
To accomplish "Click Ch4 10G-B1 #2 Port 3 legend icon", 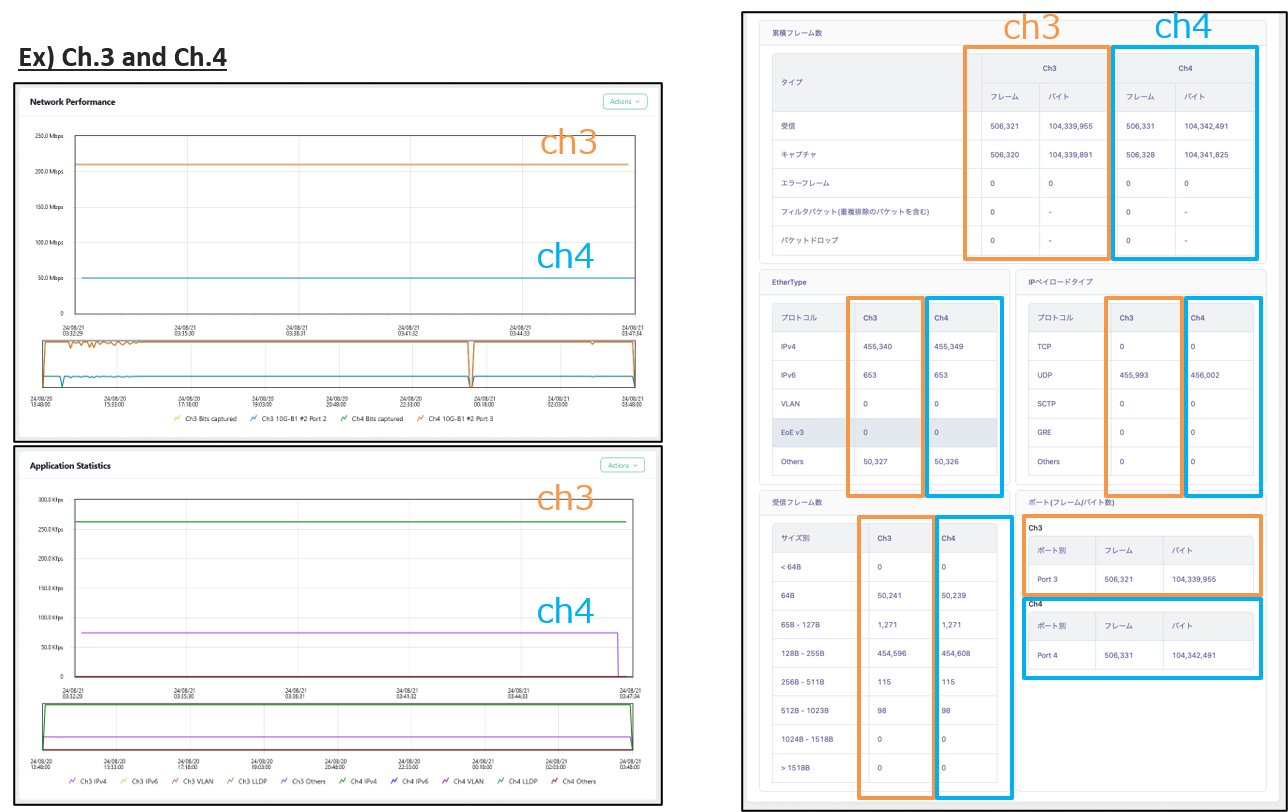I will [421, 419].
